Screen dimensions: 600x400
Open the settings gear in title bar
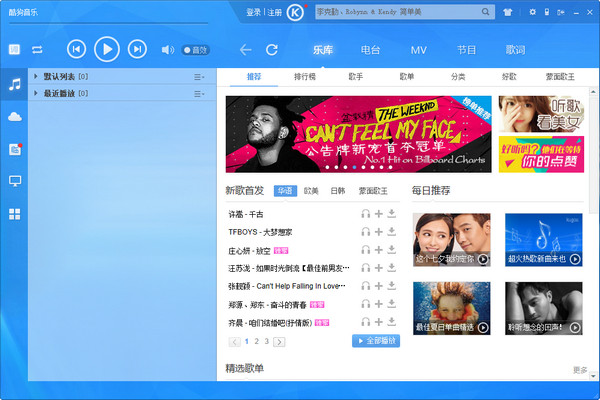click(532, 12)
